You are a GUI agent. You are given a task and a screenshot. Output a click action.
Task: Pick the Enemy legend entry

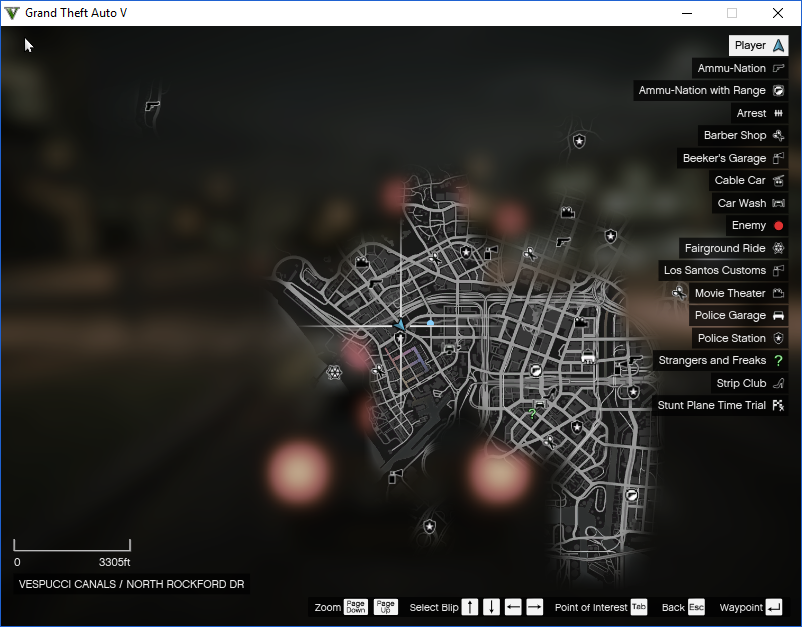(757, 226)
